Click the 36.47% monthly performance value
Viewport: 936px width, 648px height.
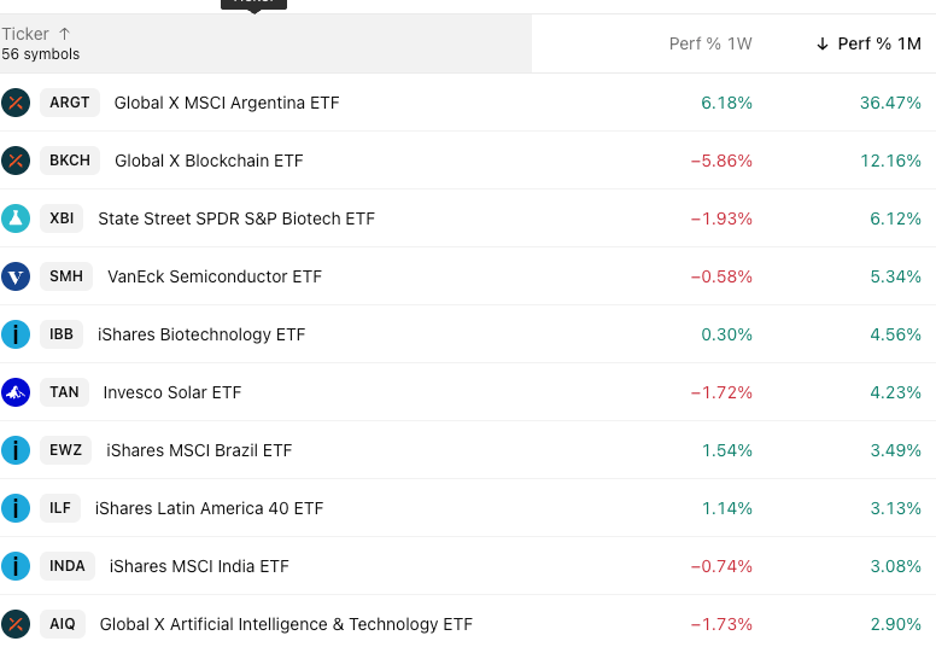pos(890,103)
